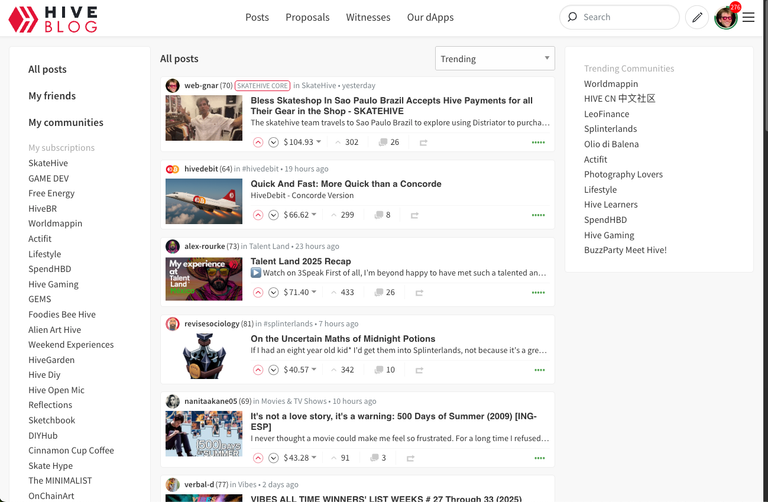Downvote the Concorde post
Viewport: 768px width, 502px height.
[x=274, y=215]
